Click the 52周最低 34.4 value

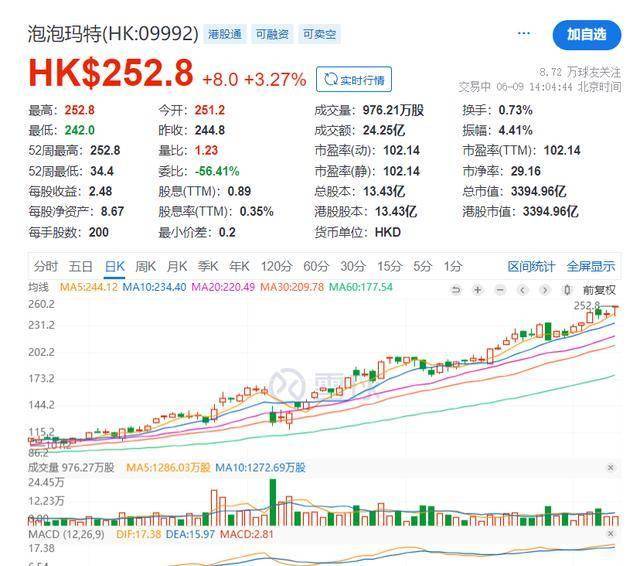pyautogui.click(x=102, y=171)
